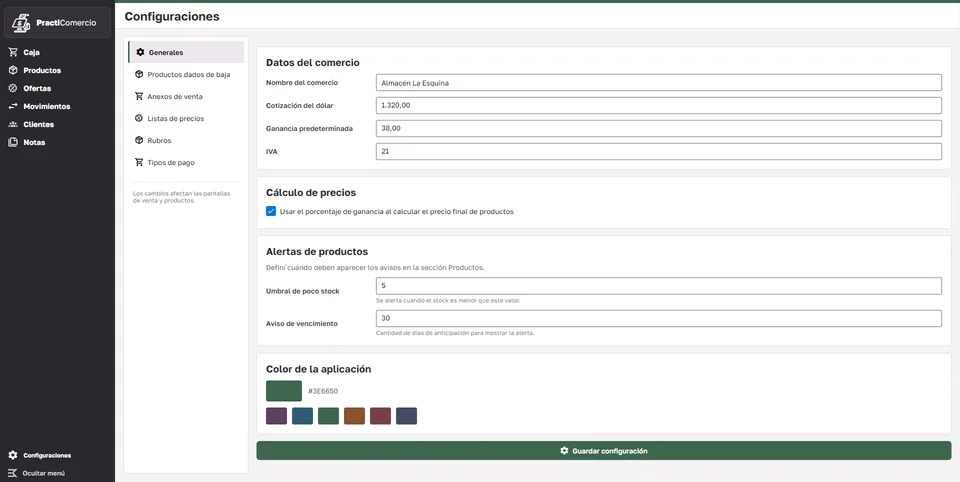Click the Color de la aplicación heading
960x482 pixels.
[x=318, y=369]
